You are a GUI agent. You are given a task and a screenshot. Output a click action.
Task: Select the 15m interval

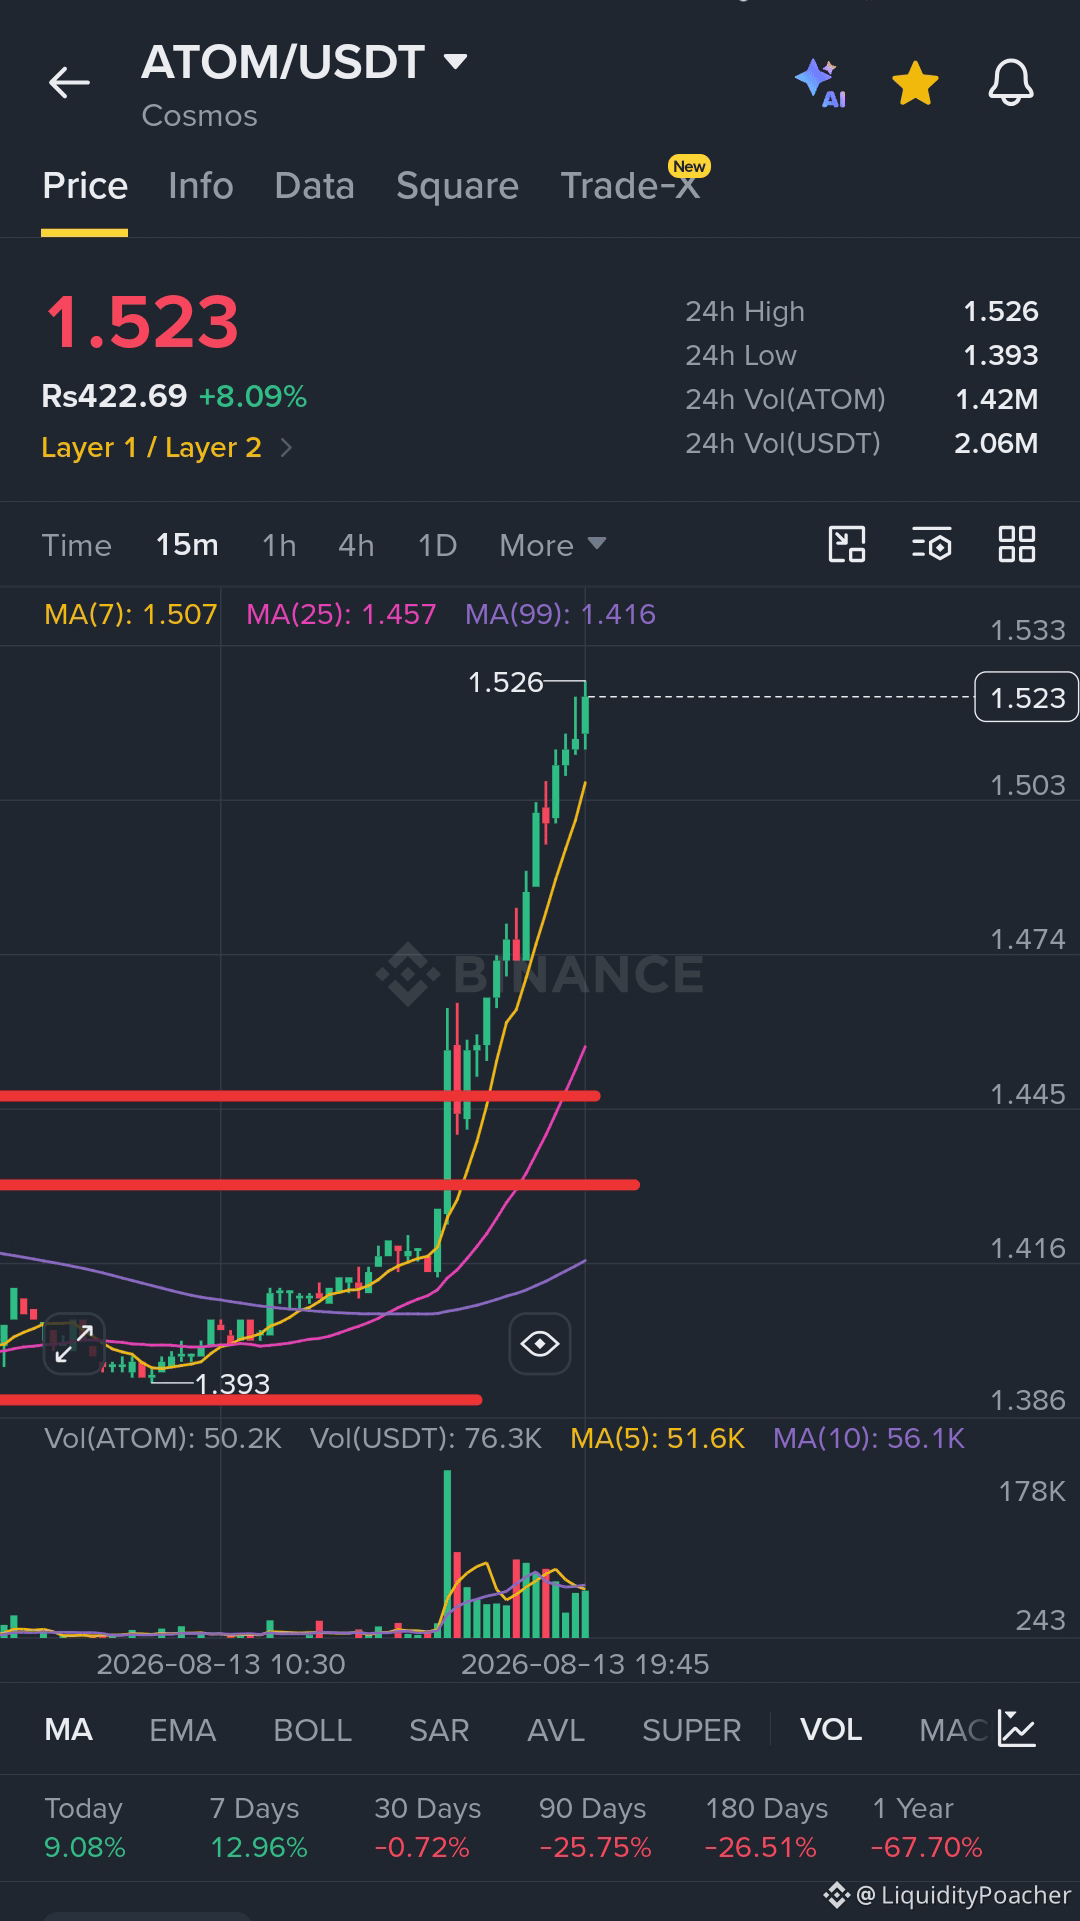click(187, 545)
